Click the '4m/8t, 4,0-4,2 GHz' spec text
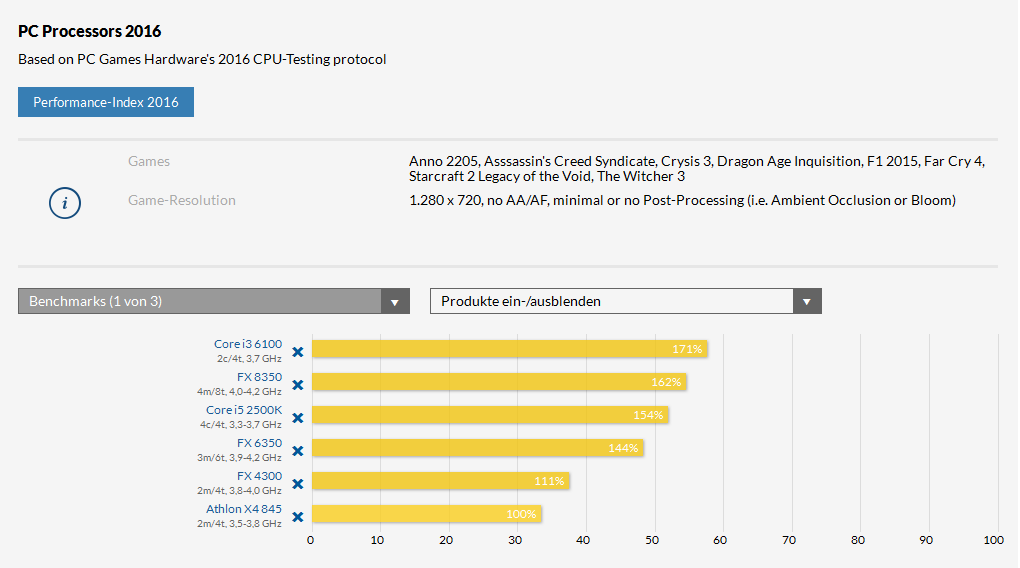 pos(239,392)
